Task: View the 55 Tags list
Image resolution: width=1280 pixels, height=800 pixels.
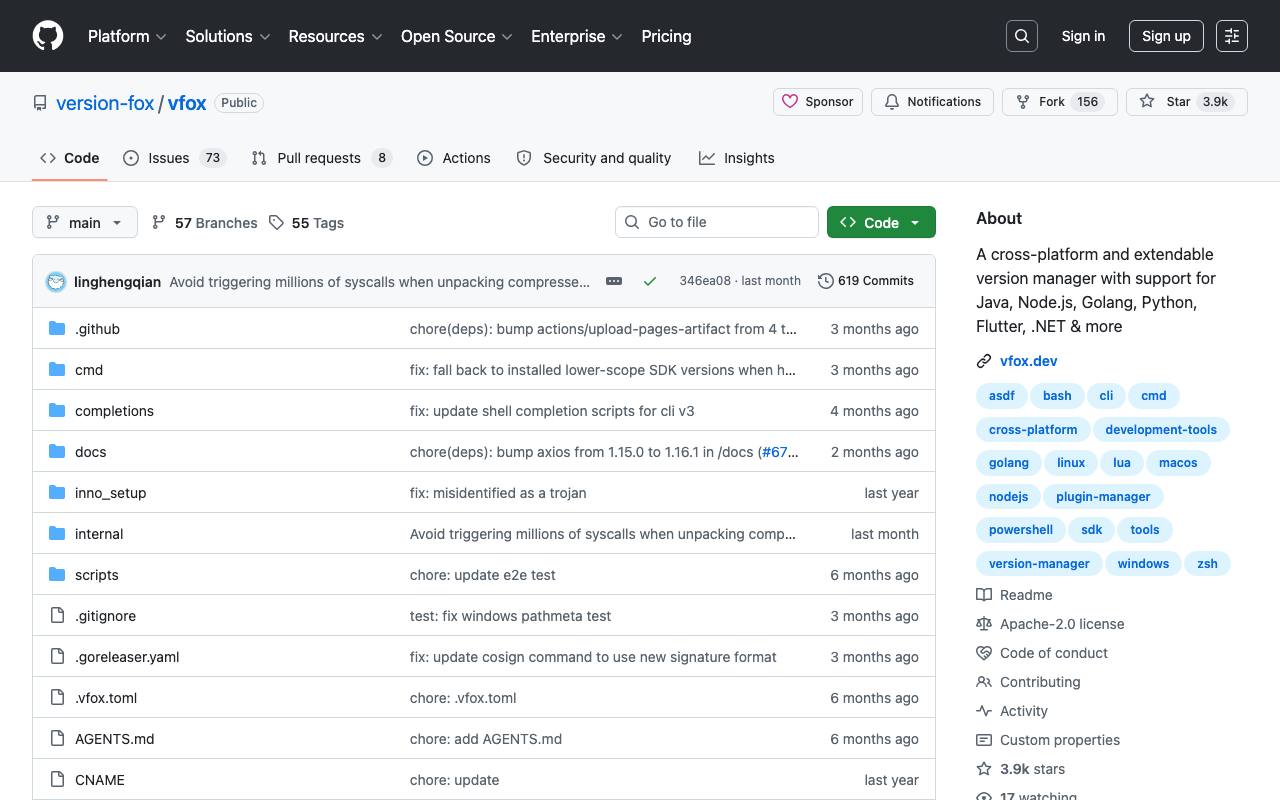Action: click(306, 223)
